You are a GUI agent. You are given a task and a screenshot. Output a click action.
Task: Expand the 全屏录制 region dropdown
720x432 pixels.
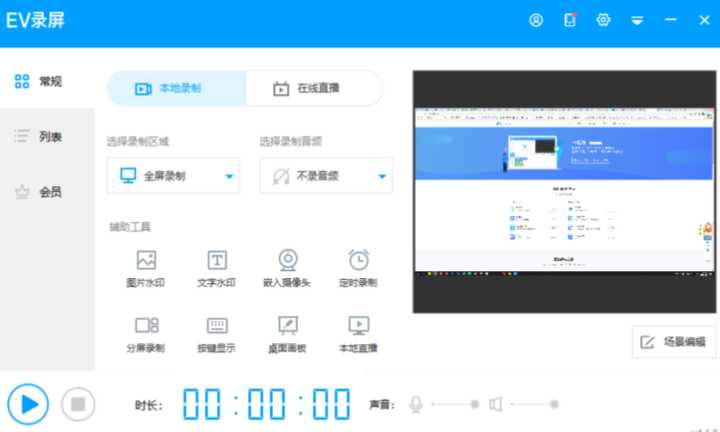click(173, 176)
